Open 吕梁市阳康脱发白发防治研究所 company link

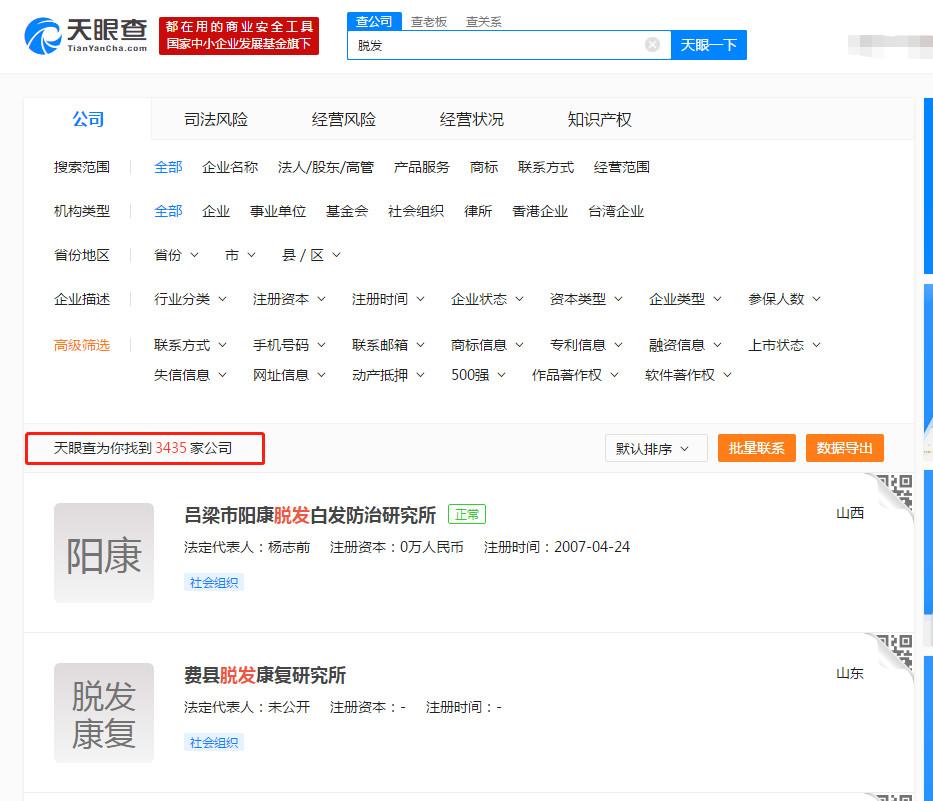pyautogui.click(x=310, y=515)
